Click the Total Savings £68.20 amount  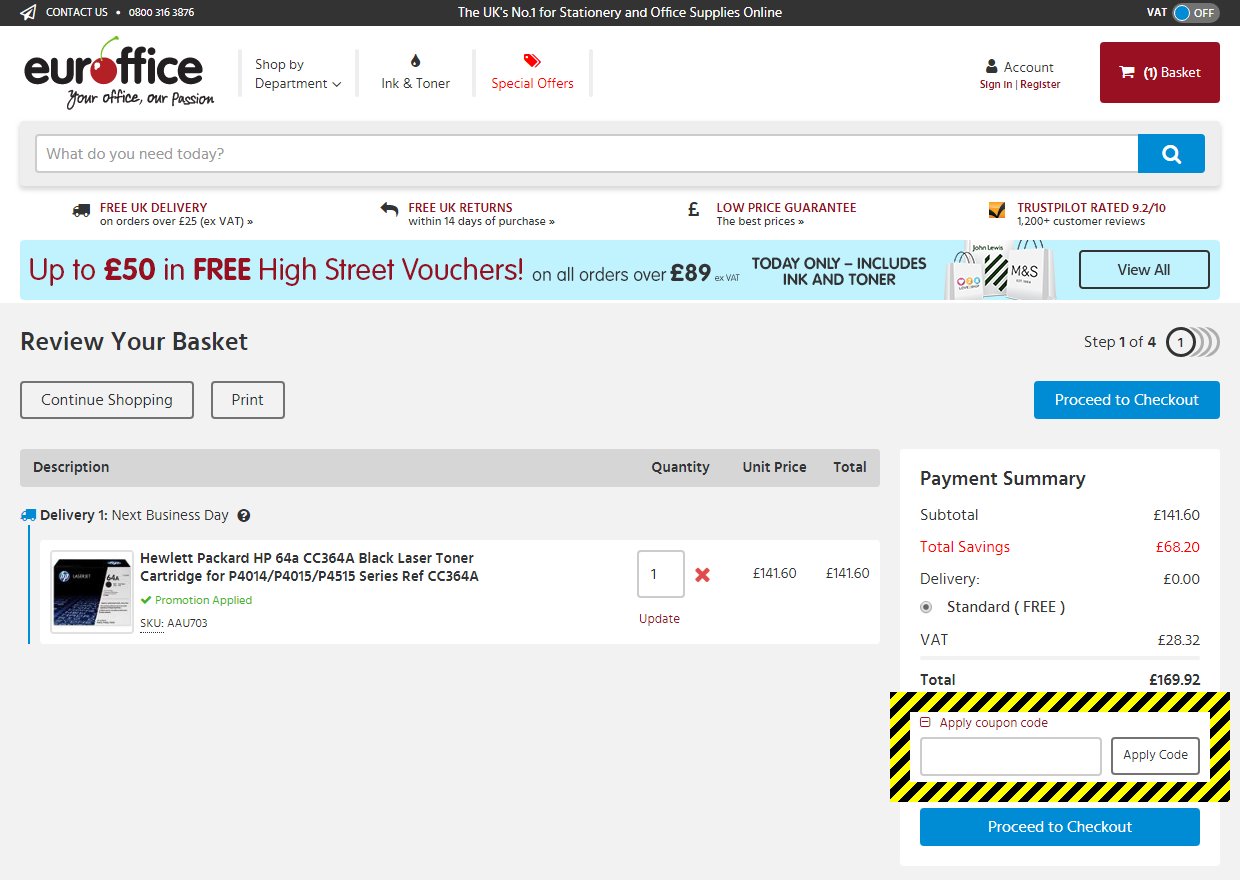(x=1176, y=547)
